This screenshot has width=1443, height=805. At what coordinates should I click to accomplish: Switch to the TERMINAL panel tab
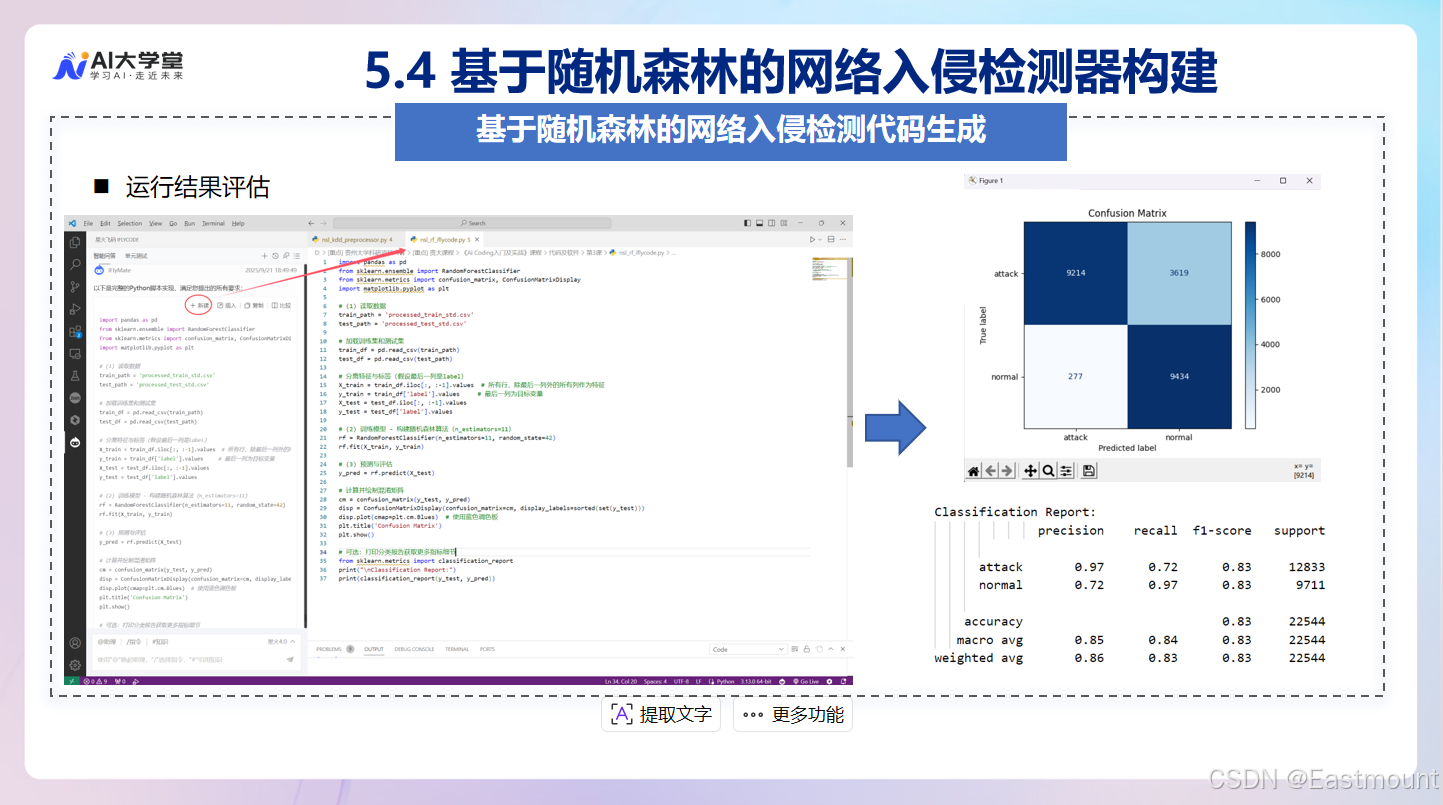click(x=457, y=649)
